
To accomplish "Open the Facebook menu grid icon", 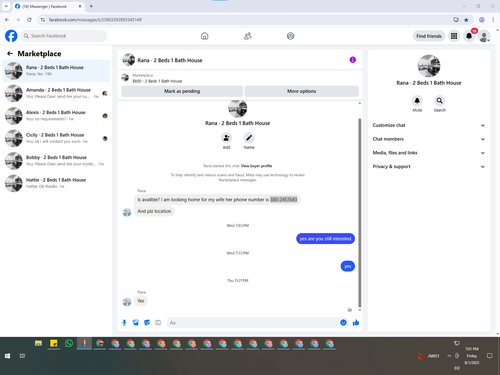I will click(x=454, y=36).
